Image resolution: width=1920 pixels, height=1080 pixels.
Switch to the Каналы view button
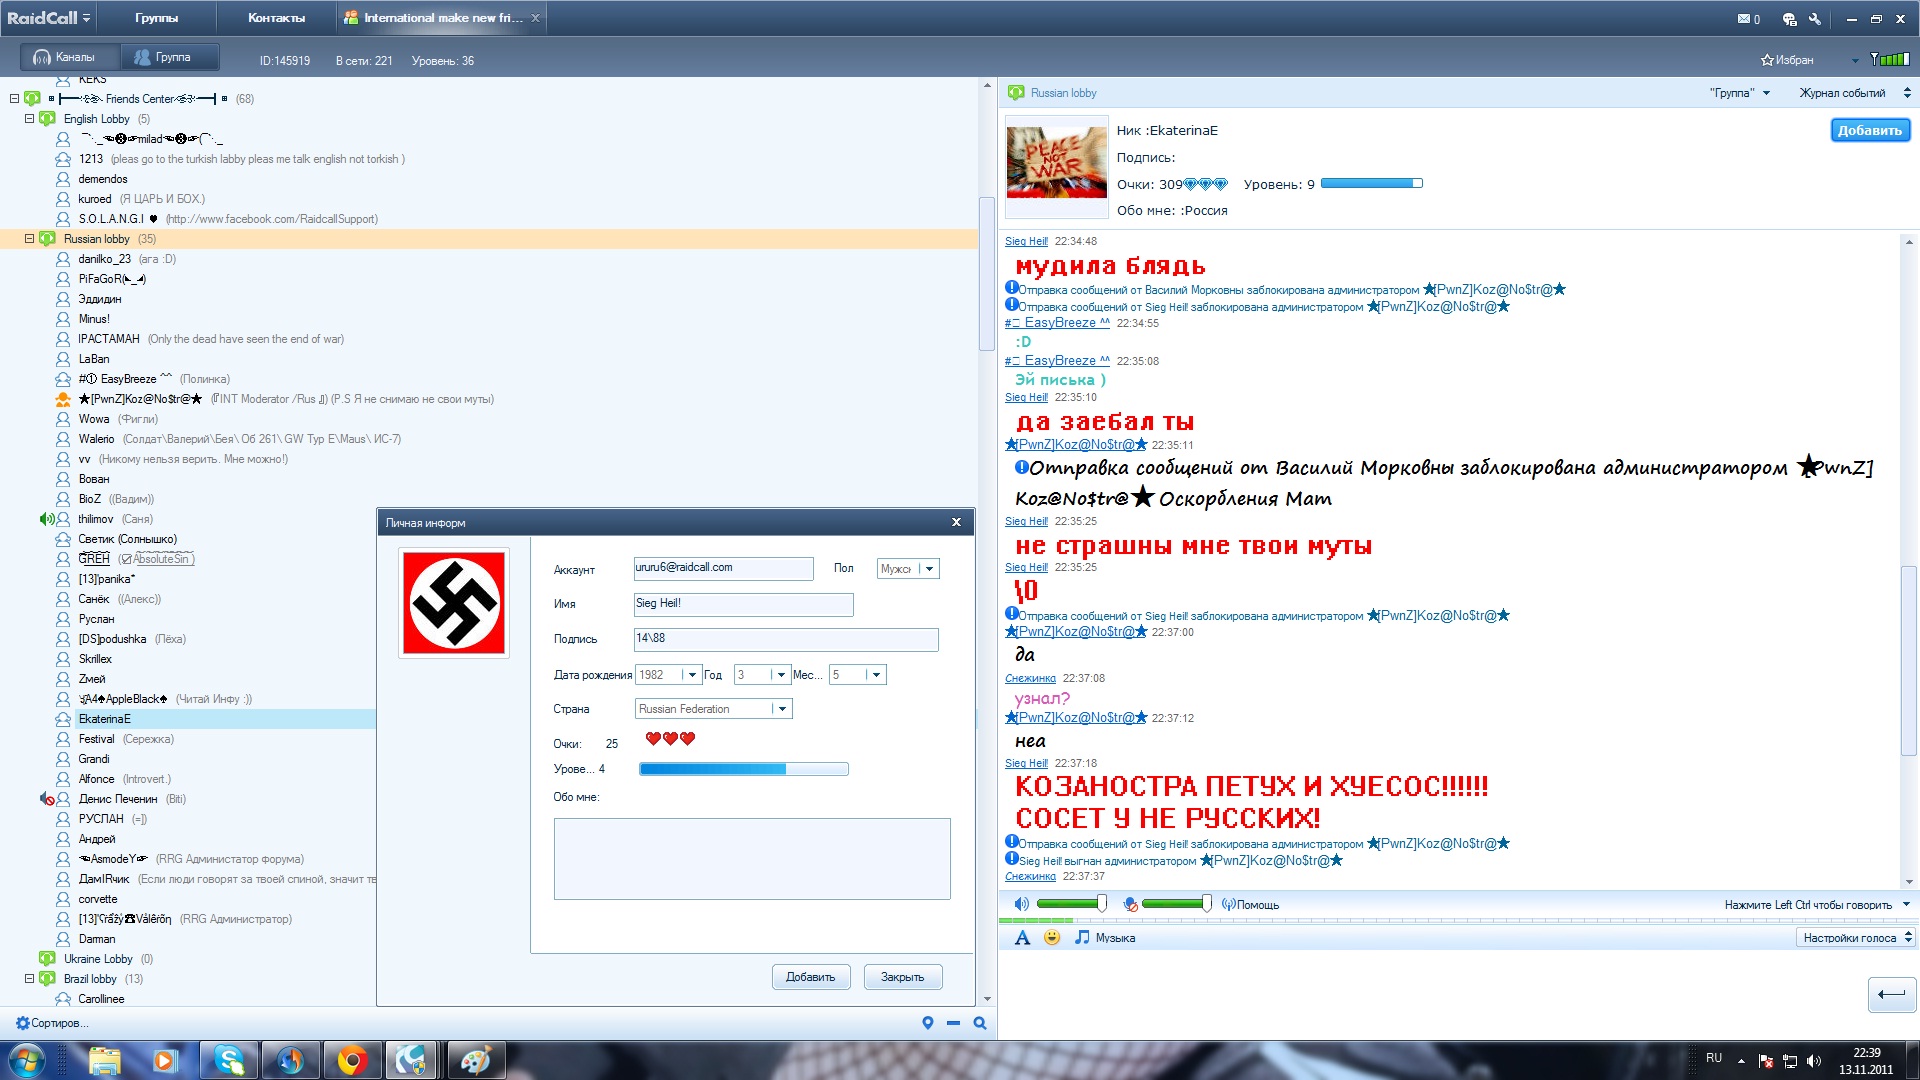63,57
